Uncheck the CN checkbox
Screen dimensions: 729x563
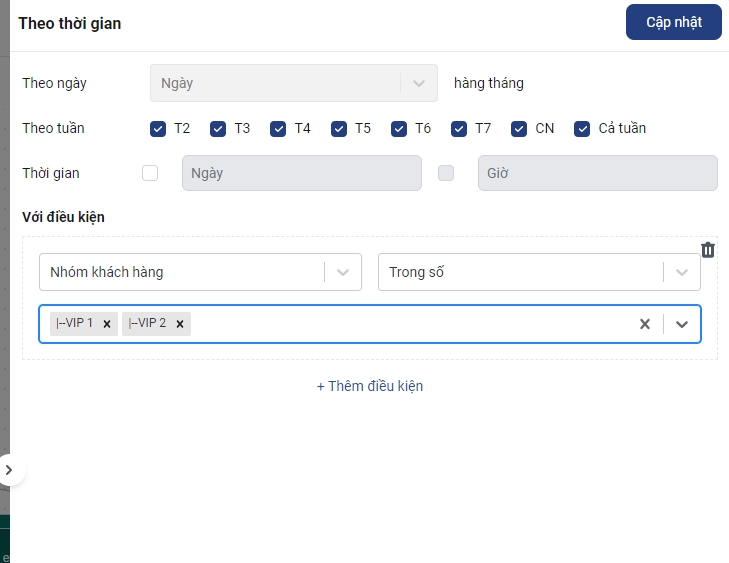[519, 128]
